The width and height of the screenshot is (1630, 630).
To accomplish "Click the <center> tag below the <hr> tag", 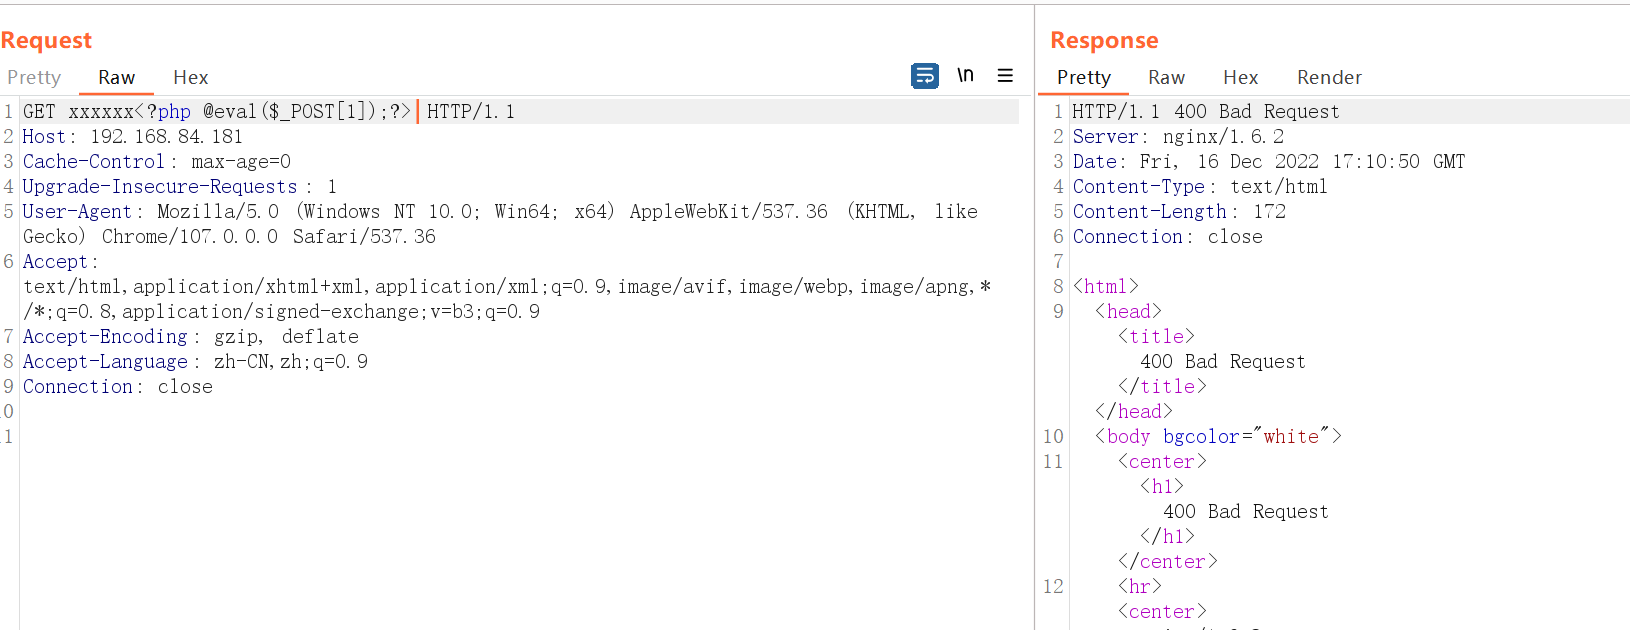I will point(1163,611).
